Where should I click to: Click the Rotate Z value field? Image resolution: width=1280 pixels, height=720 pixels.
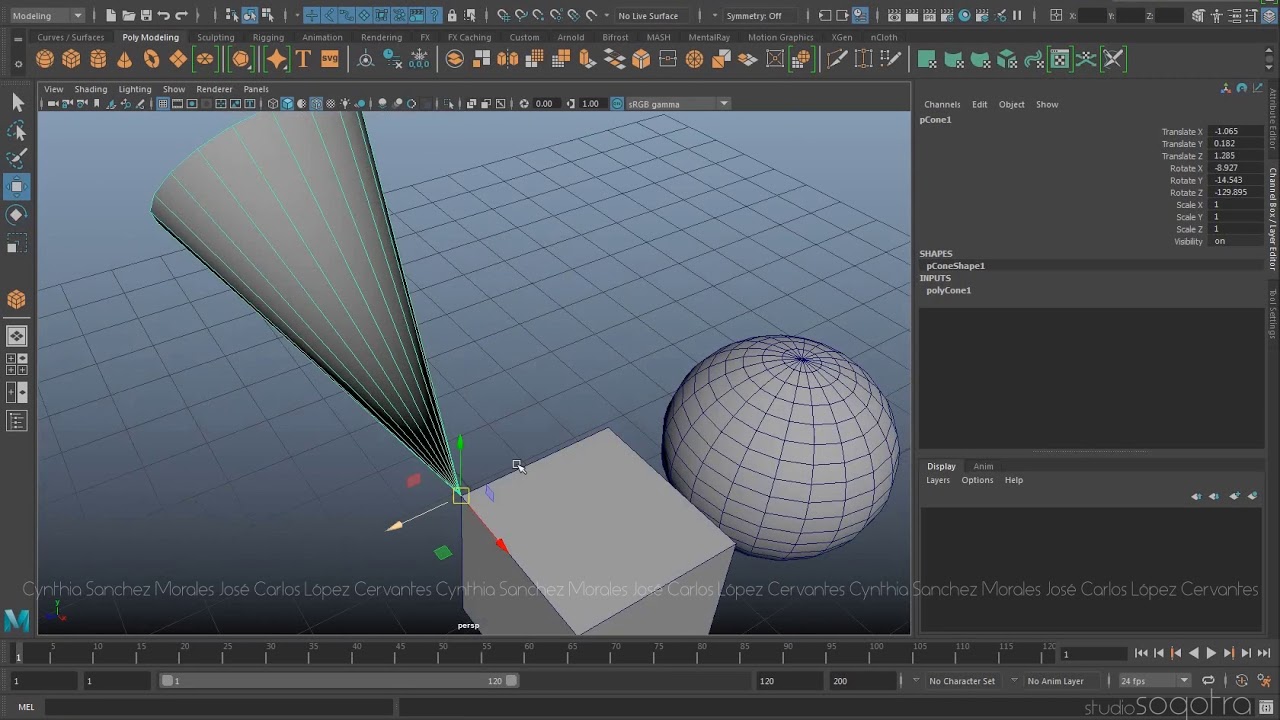1236,193
